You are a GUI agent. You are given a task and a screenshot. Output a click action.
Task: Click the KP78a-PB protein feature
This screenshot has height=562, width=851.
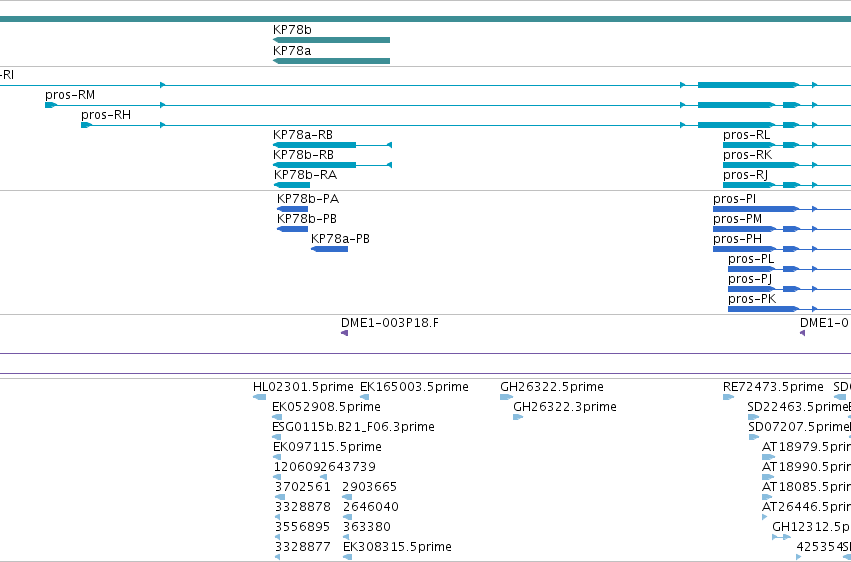click(x=329, y=249)
